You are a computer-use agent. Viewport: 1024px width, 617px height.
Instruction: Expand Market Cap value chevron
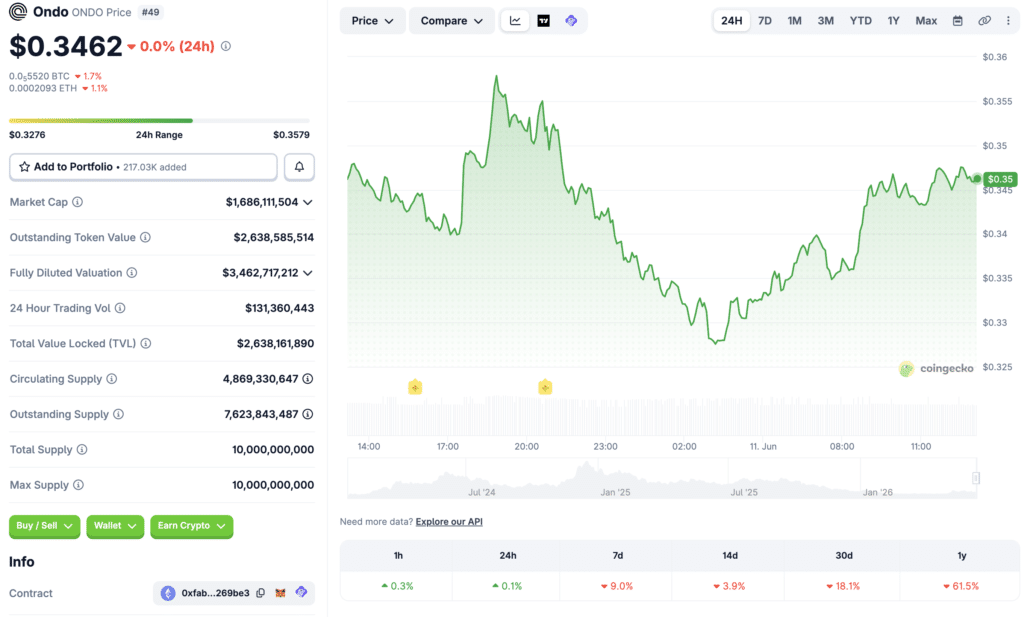tap(308, 202)
